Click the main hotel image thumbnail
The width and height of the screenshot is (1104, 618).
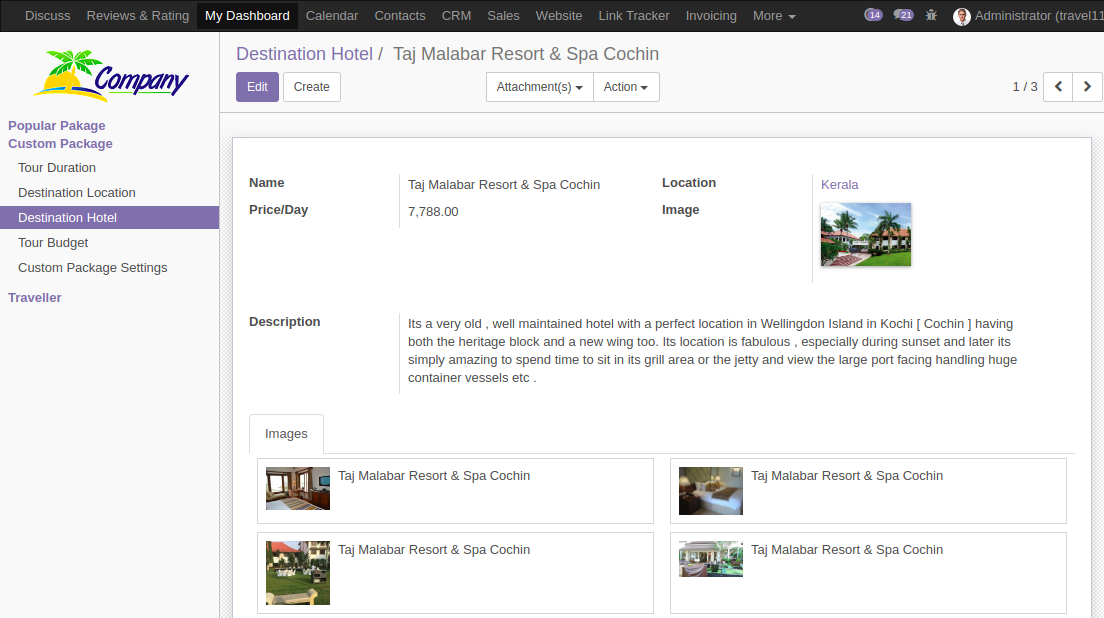click(866, 234)
